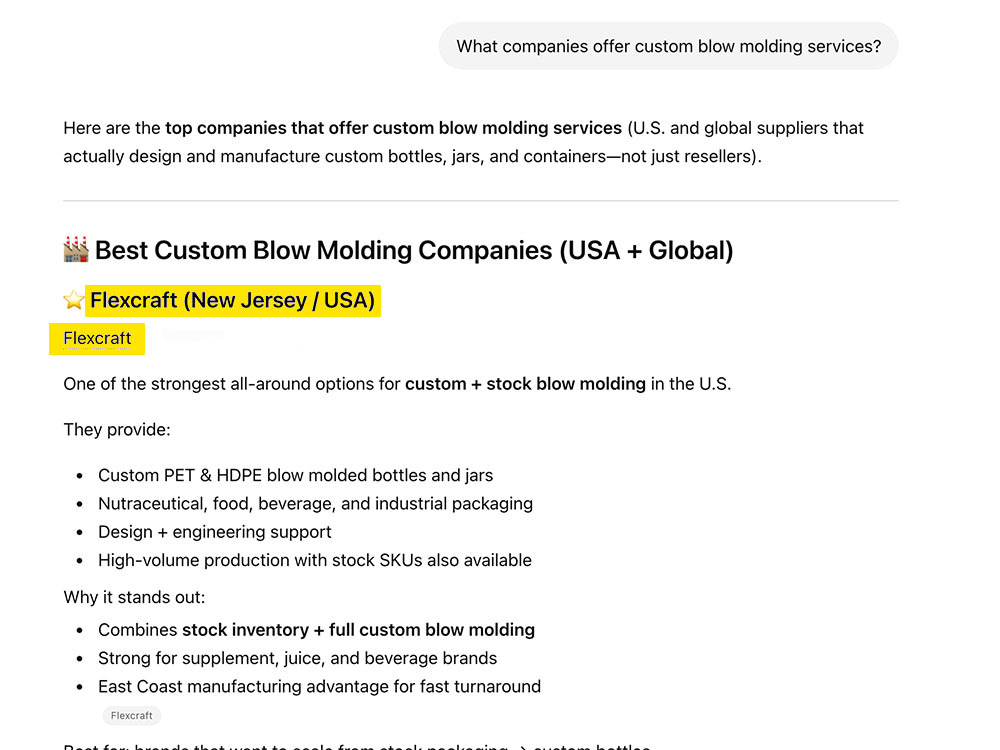Image resolution: width=1000 pixels, height=750 pixels.
Task: Click the 'High-volume production' bullet item
Action: point(314,560)
